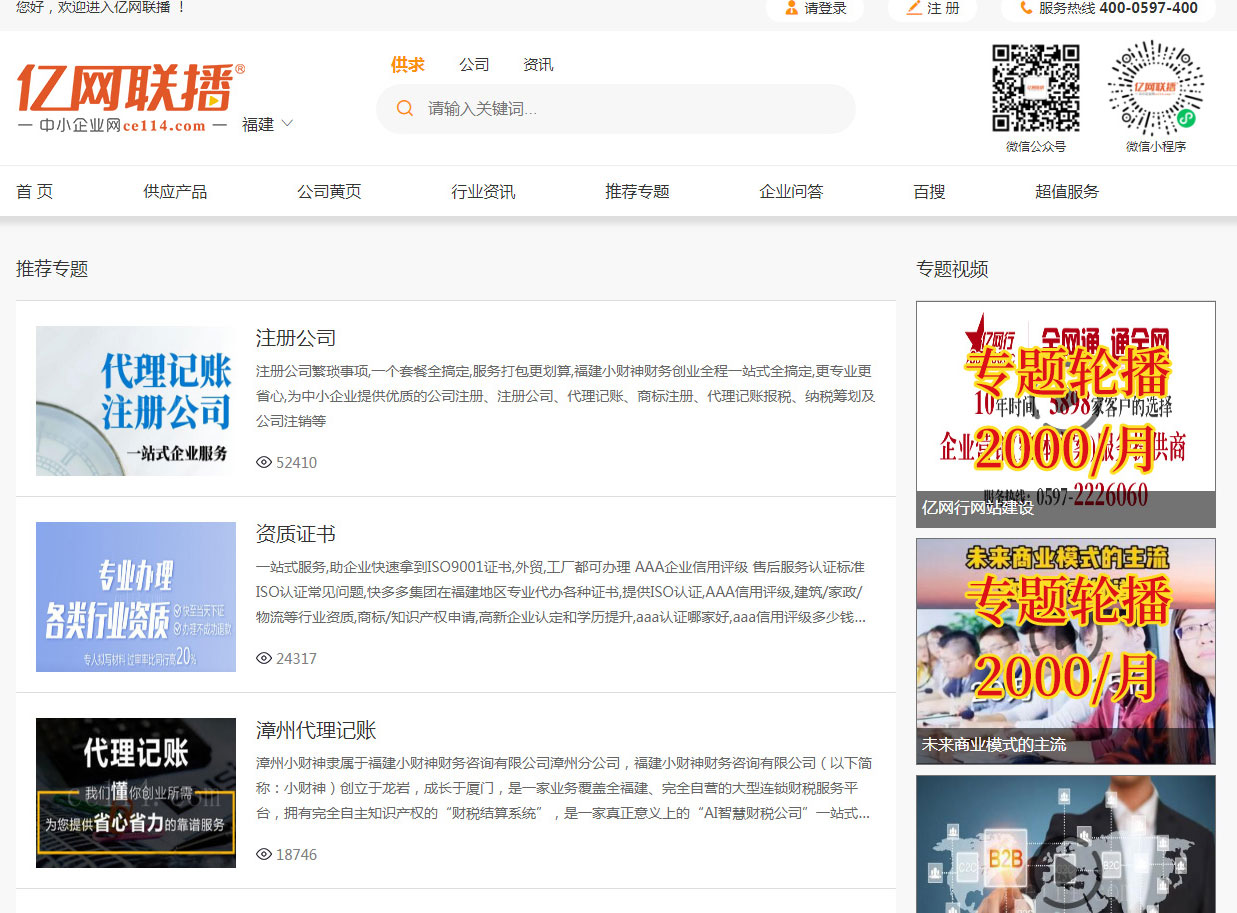Image resolution: width=1237 pixels, height=913 pixels.
Task: Click the pencil icon beside 注册
Action: (913, 8)
